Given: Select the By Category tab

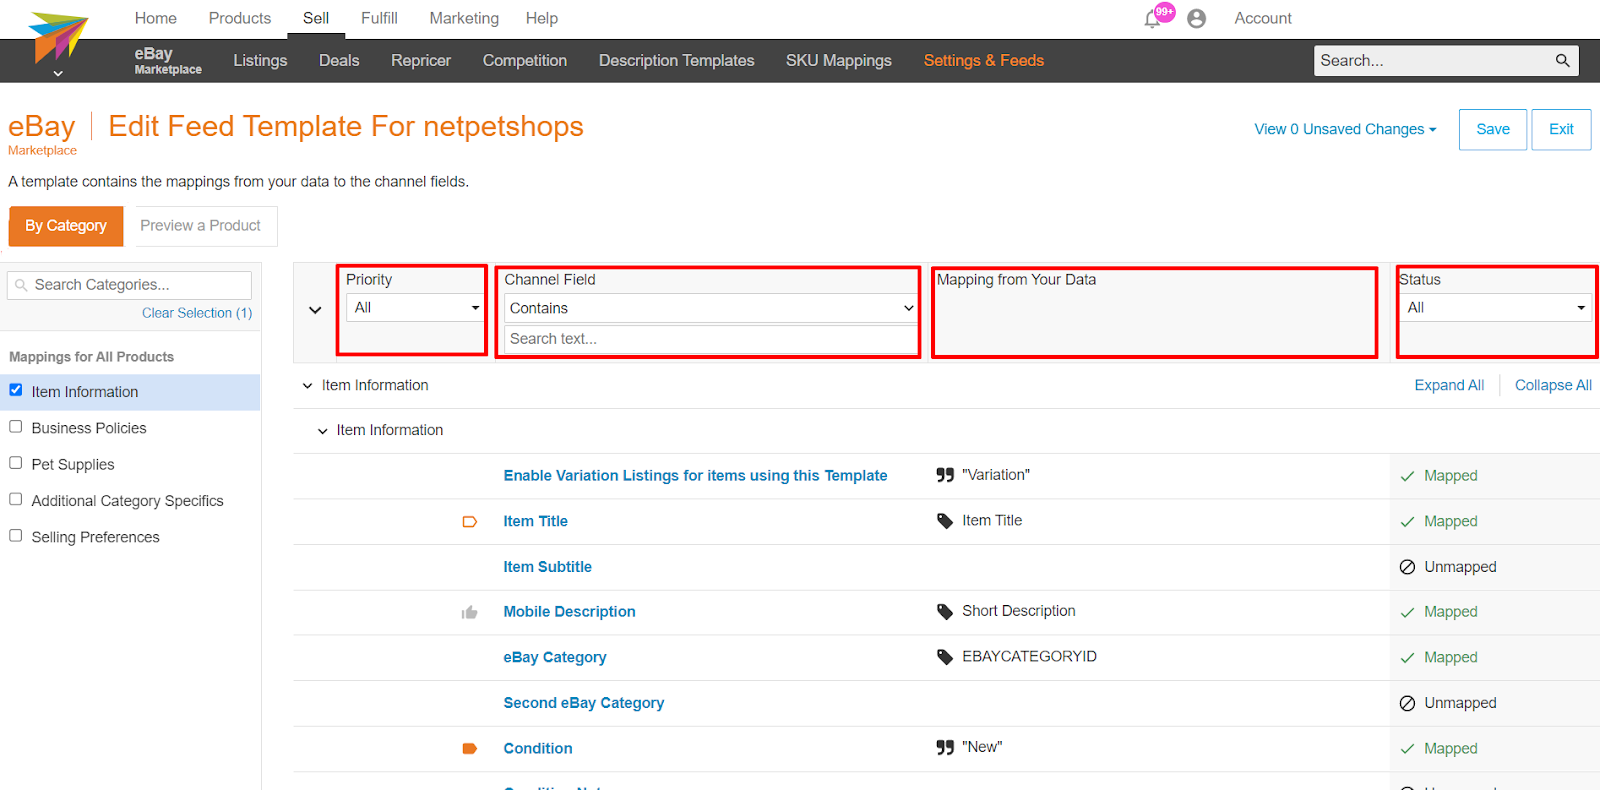Looking at the screenshot, I should point(66,226).
